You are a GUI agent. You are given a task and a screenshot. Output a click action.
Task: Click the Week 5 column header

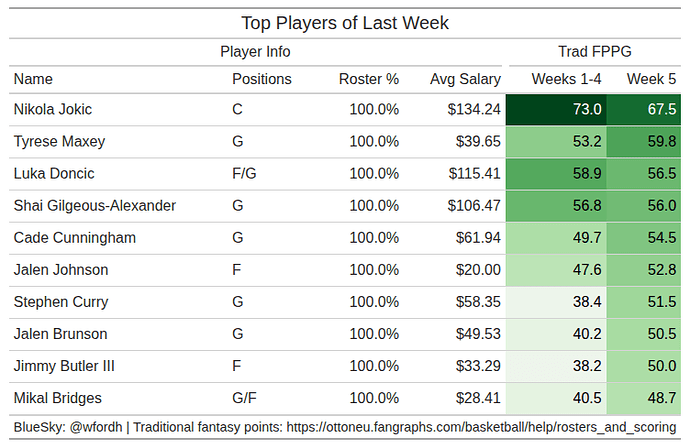[652, 79]
